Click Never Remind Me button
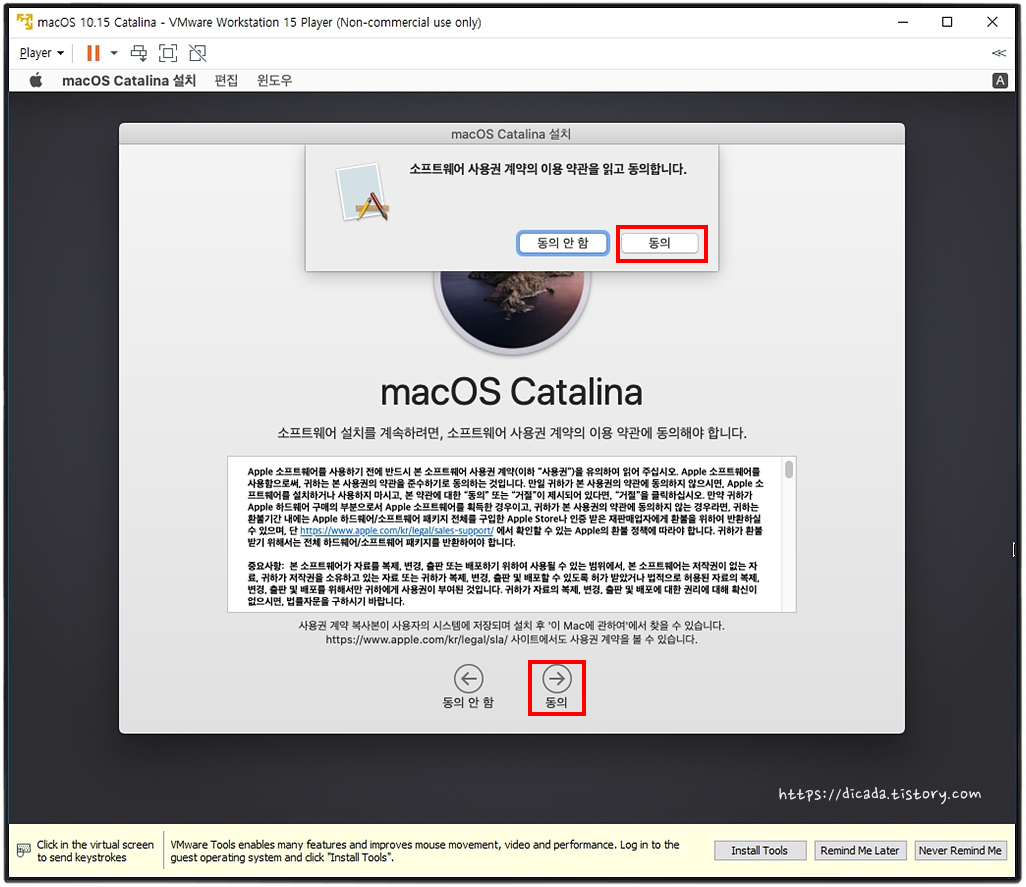The width and height of the screenshot is (1026, 887). pyautogui.click(x=960, y=850)
